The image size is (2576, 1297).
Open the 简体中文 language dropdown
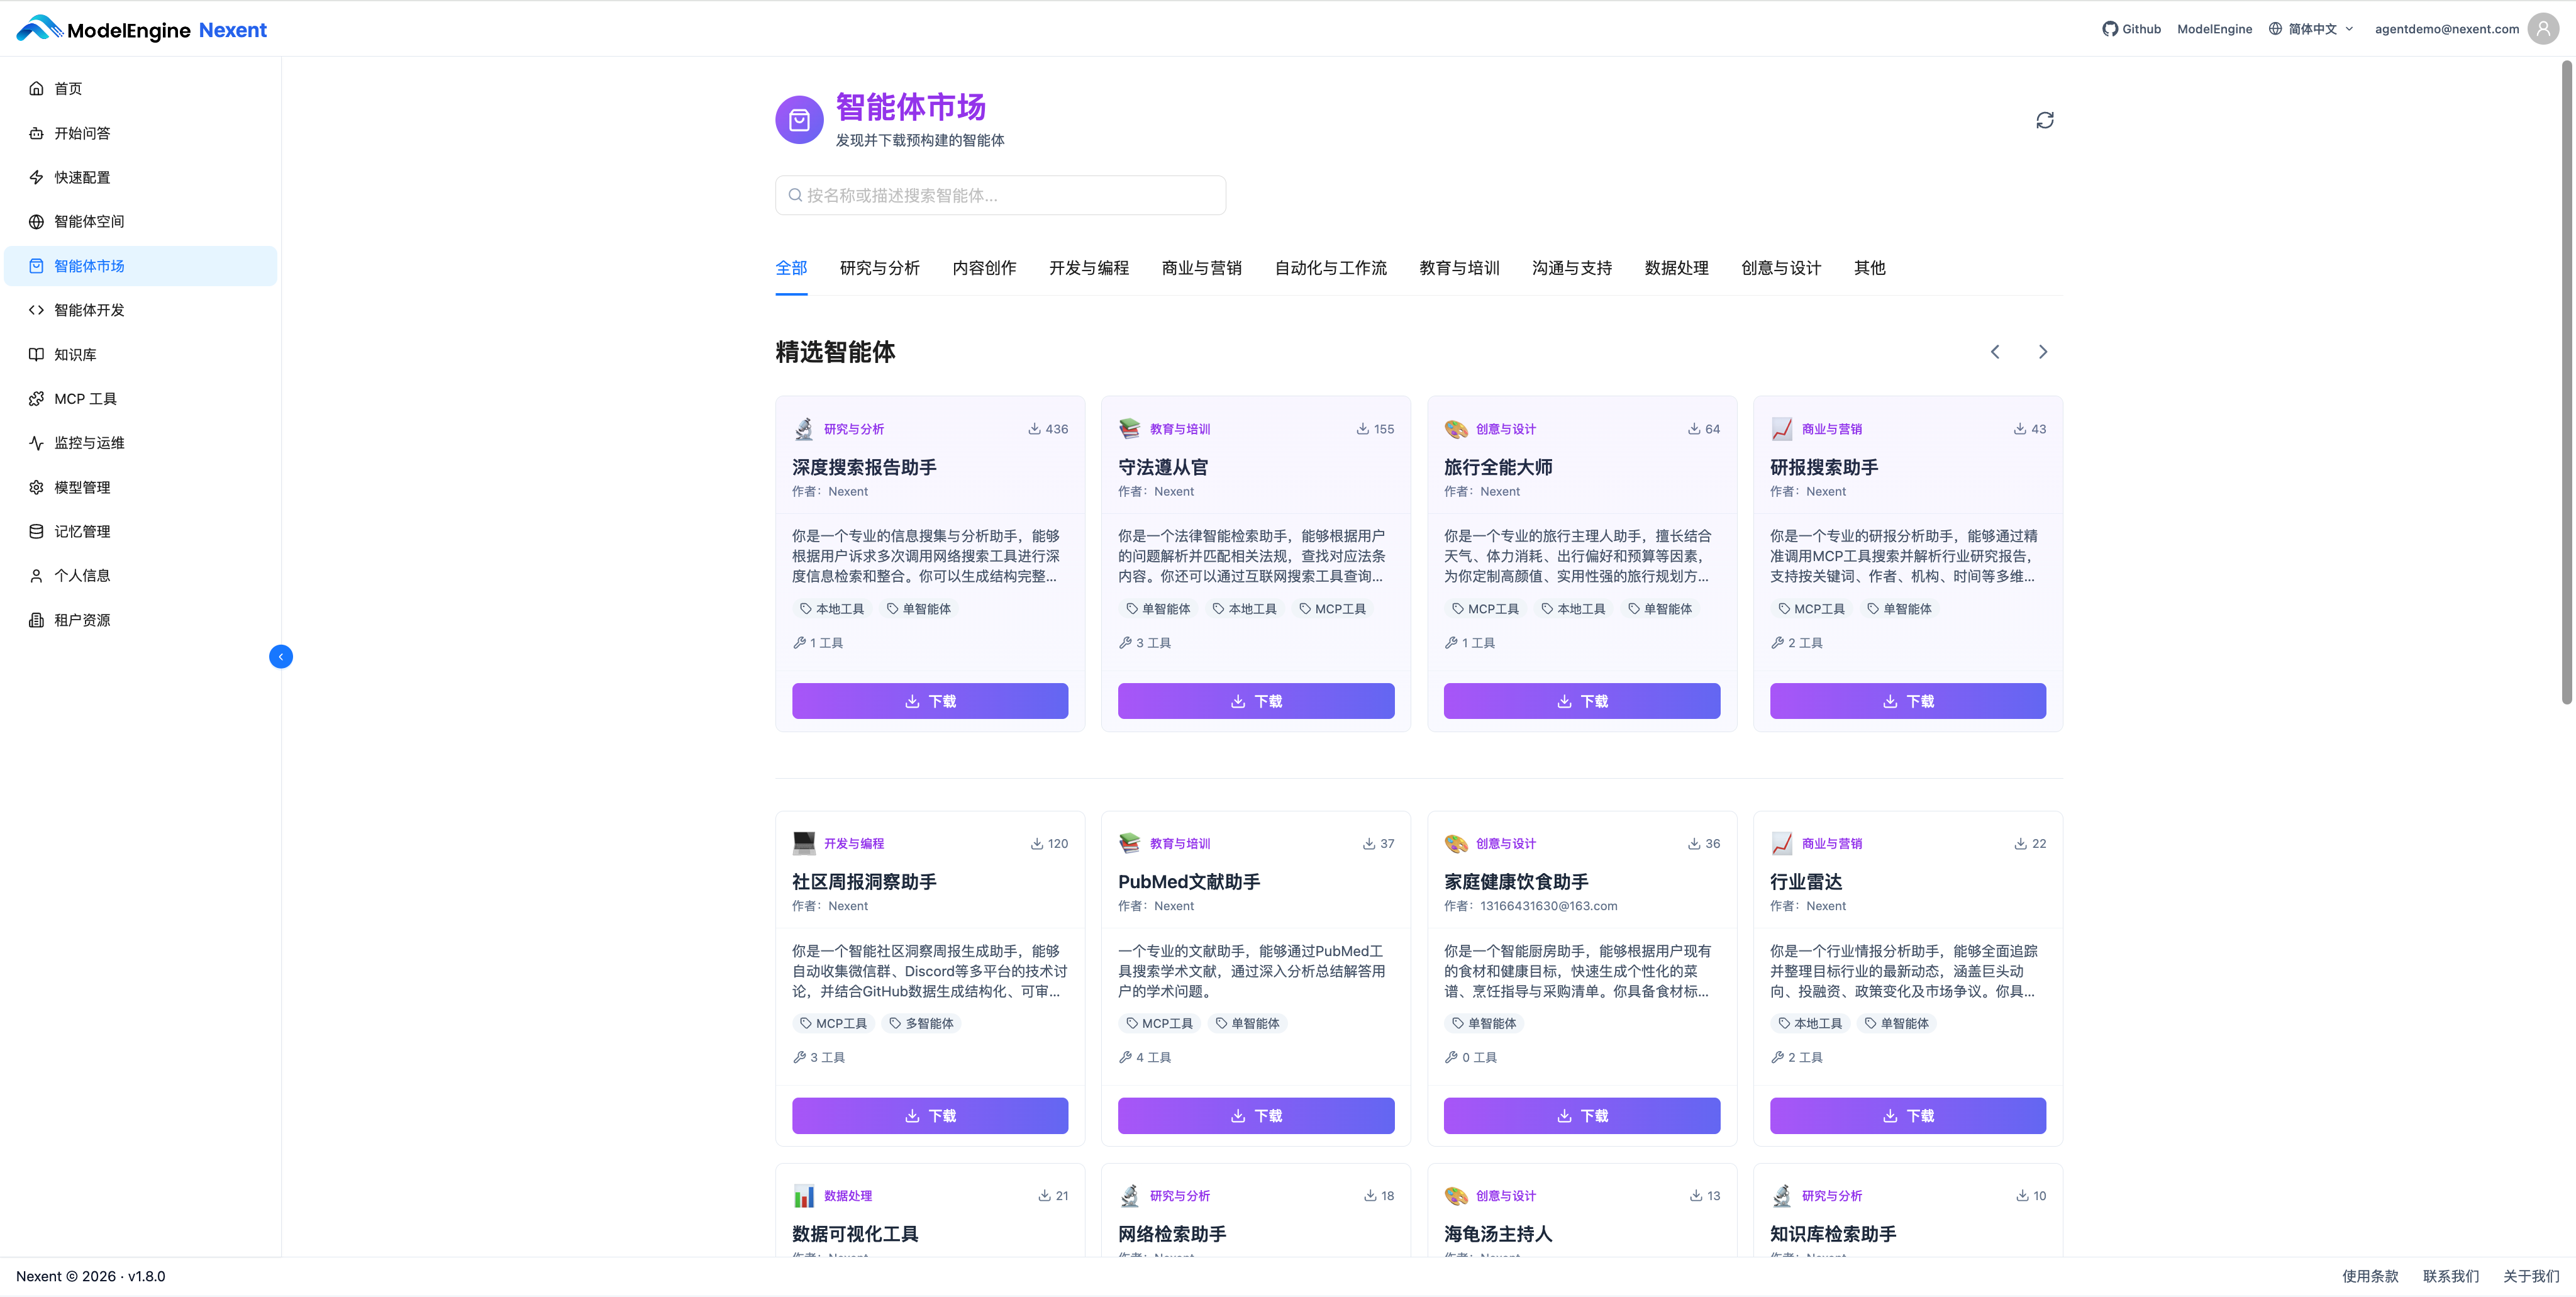click(x=2311, y=29)
